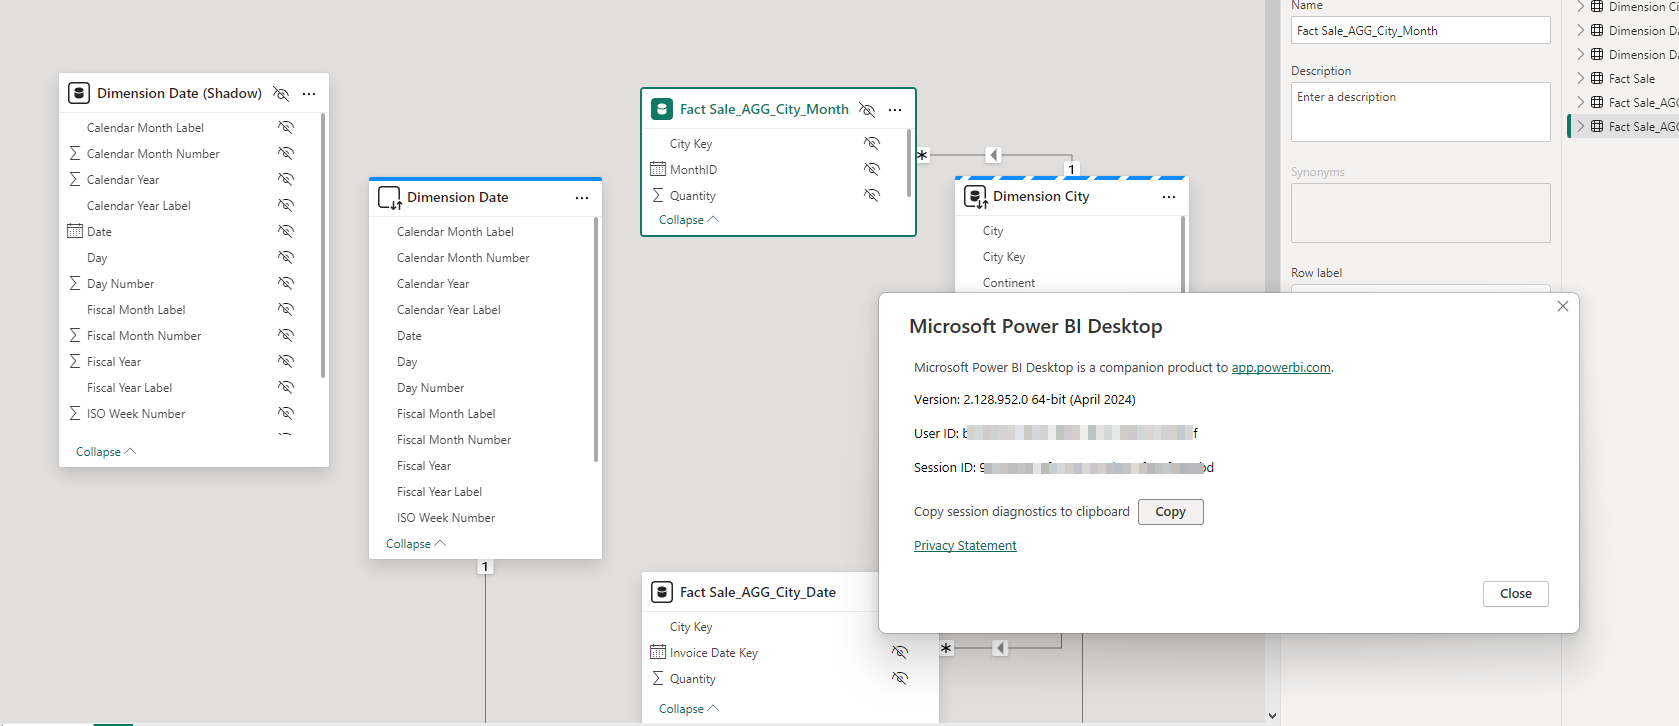
Task: Collapse the unhidden Dimension Date table
Action: coord(416,544)
